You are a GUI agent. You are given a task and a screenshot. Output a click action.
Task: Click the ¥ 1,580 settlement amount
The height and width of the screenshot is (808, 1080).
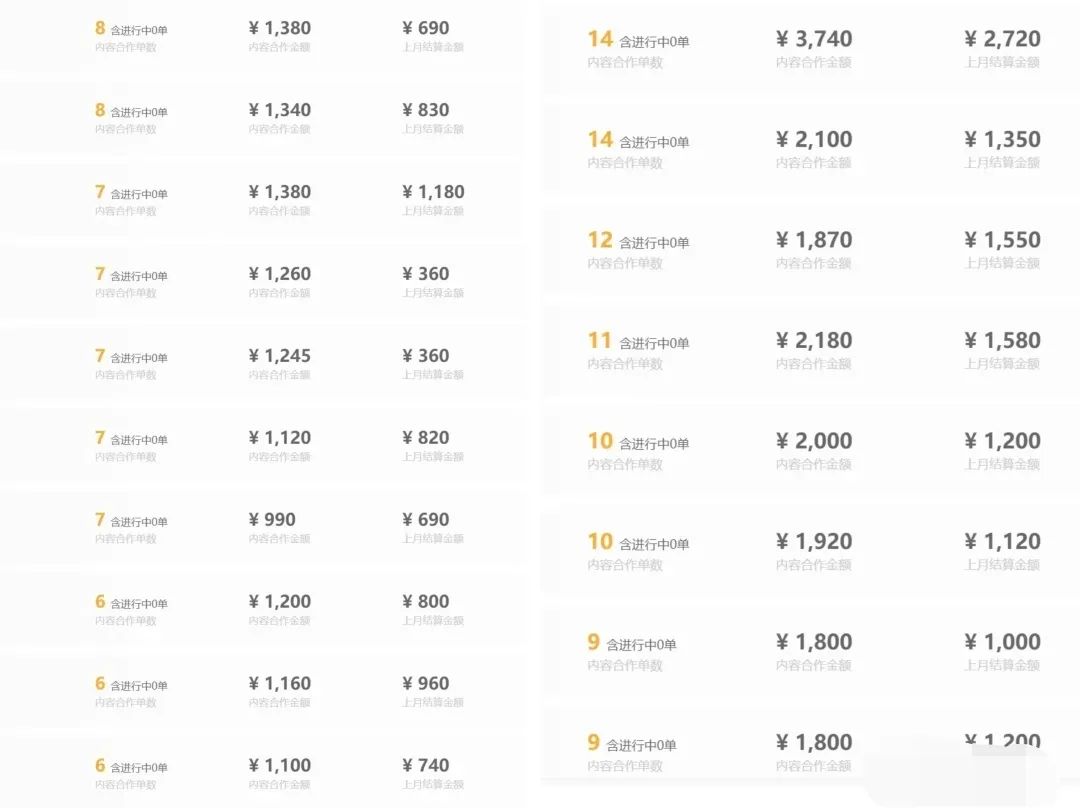click(x=1002, y=341)
